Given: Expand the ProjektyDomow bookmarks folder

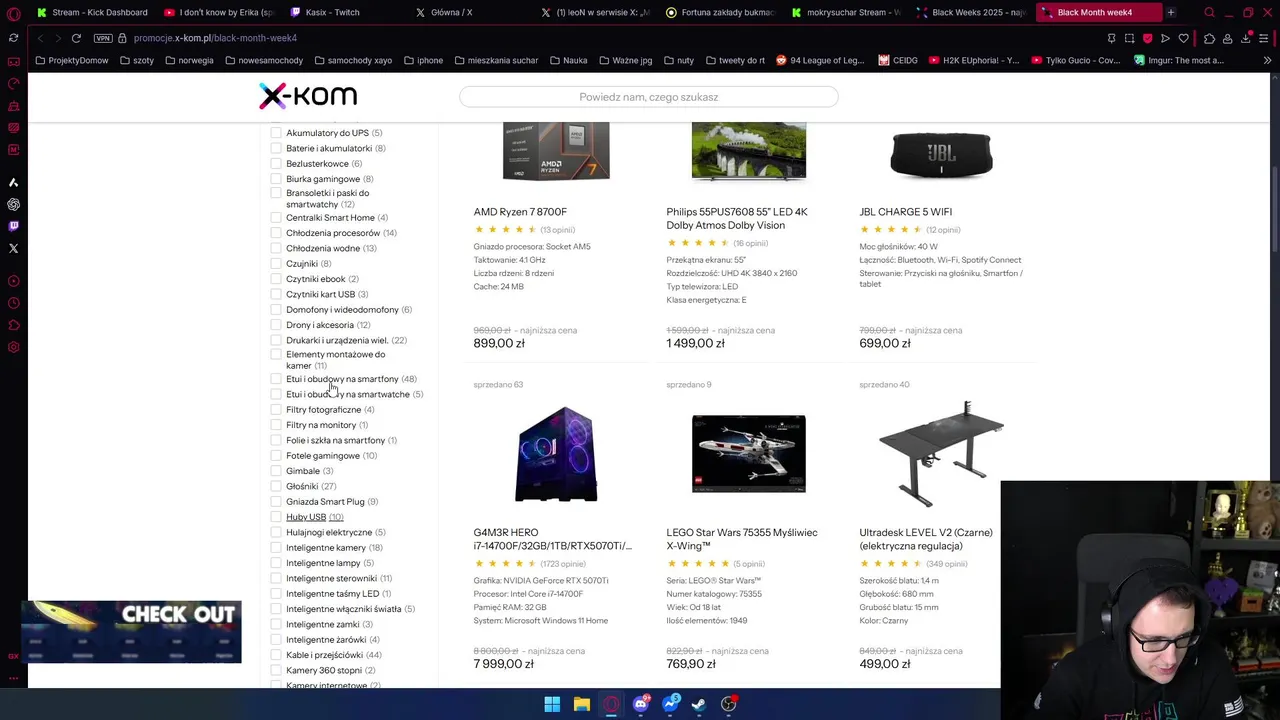Looking at the screenshot, I should (x=71, y=60).
